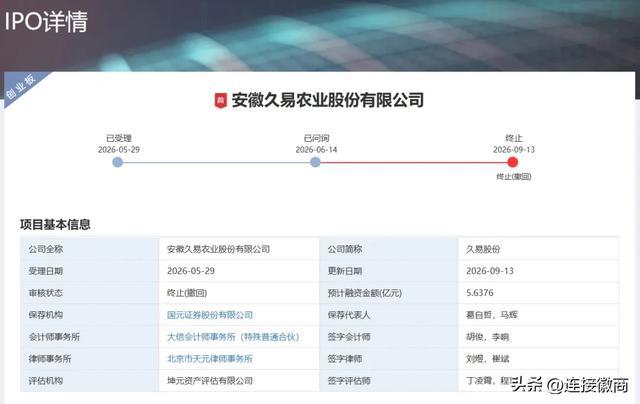Click the 更新日期 label cell
640x404 pixels.
point(389,271)
